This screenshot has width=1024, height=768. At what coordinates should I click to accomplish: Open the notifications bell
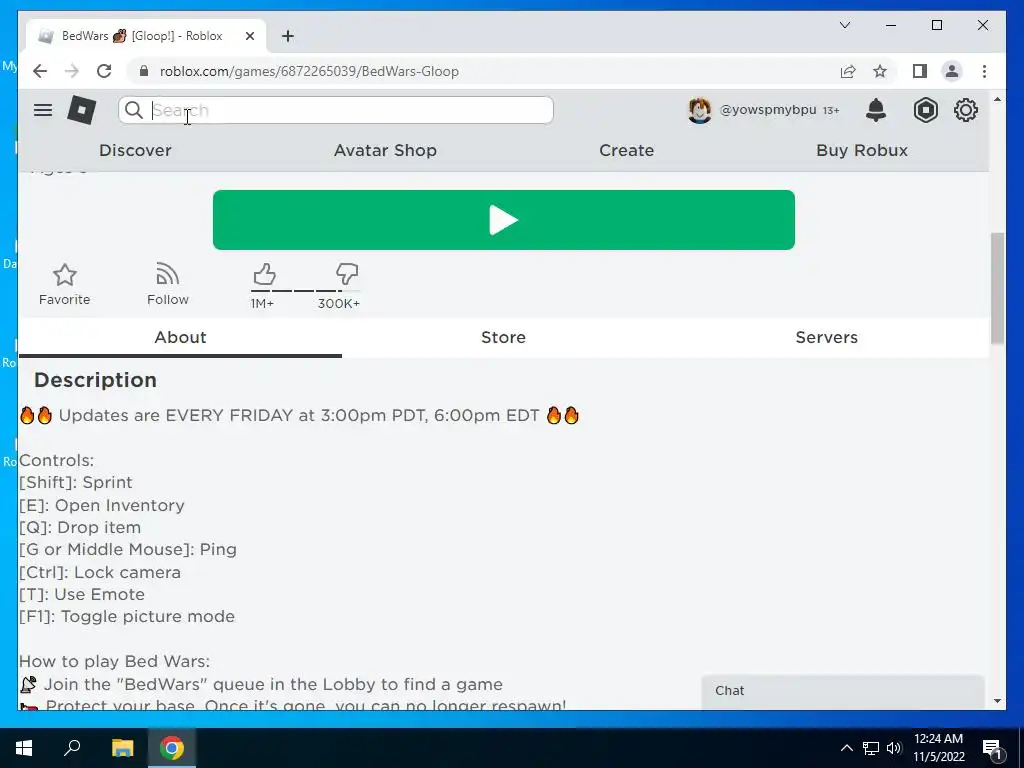tap(876, 110)
